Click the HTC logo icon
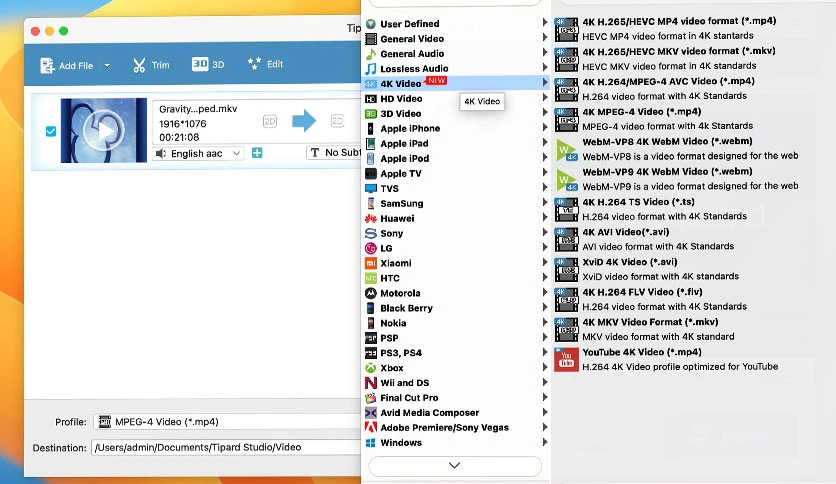Image resolution: width=836 pixels, height=484 pixels. [371, 278]
